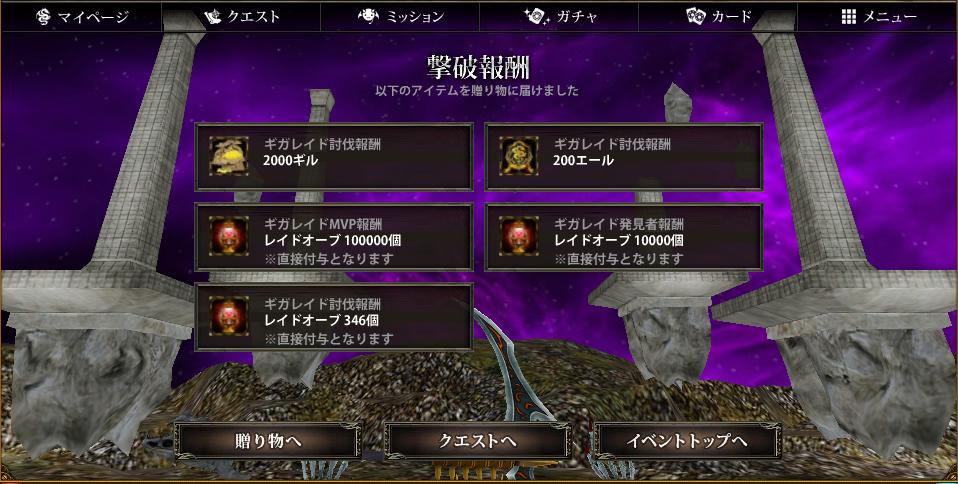Open the マイページ tab
The height and width of the screenshot is (484, 958).
81,16
